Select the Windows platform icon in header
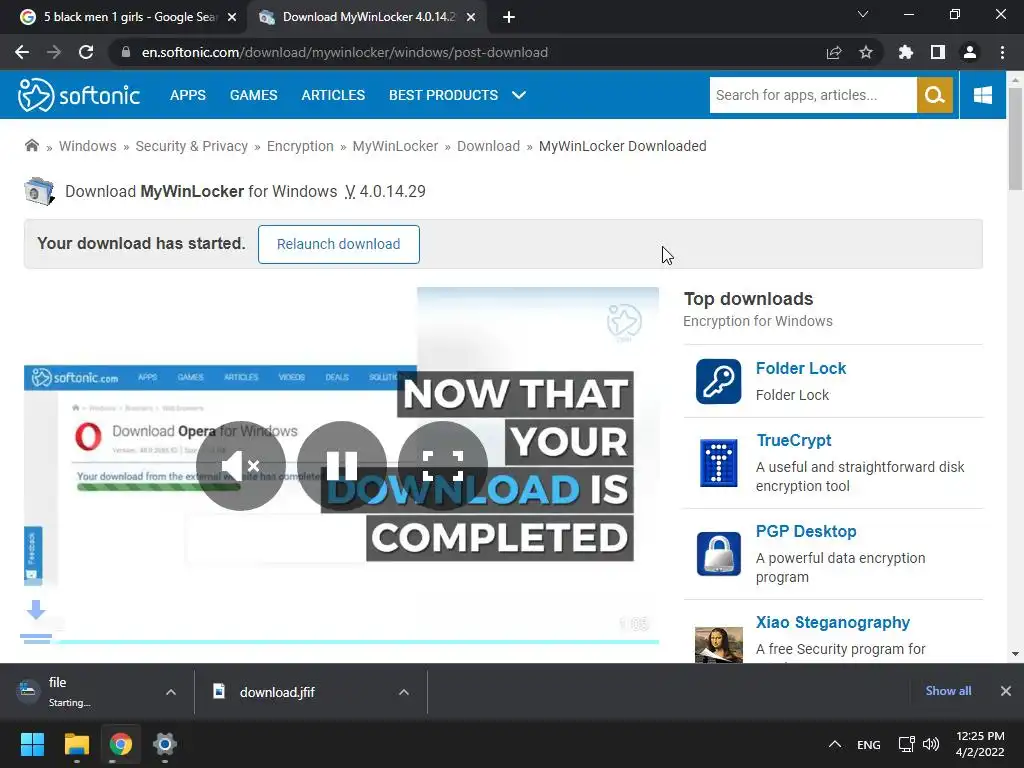This screenshot has height=768, width=1024. coord(982,95)
